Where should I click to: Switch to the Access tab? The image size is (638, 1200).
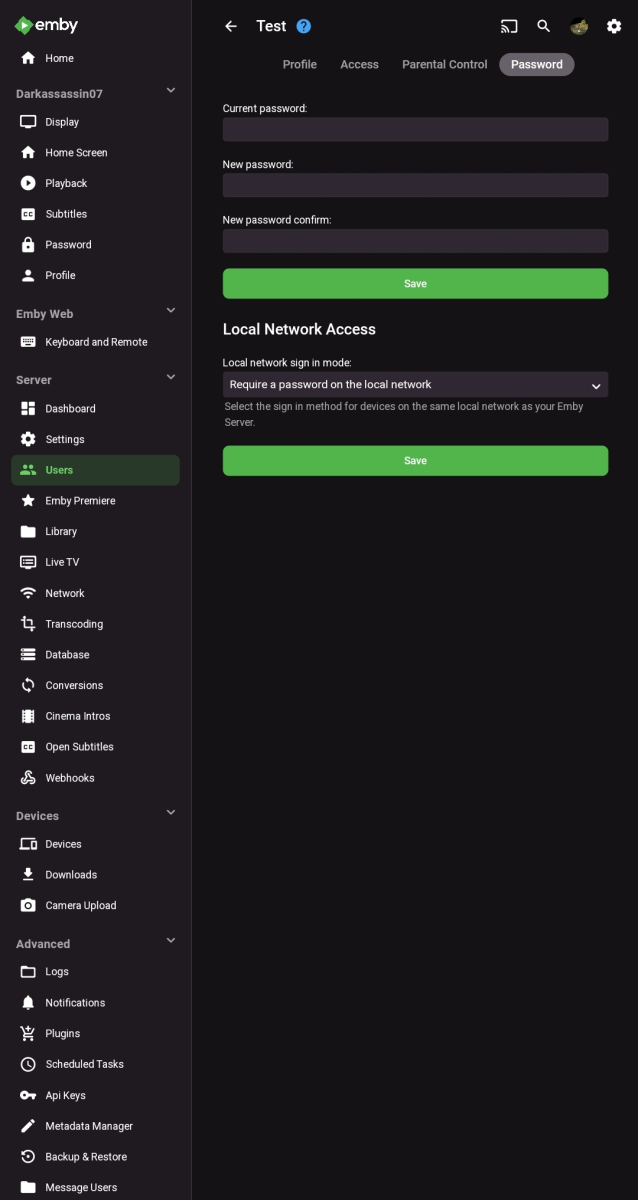point(359,64)
